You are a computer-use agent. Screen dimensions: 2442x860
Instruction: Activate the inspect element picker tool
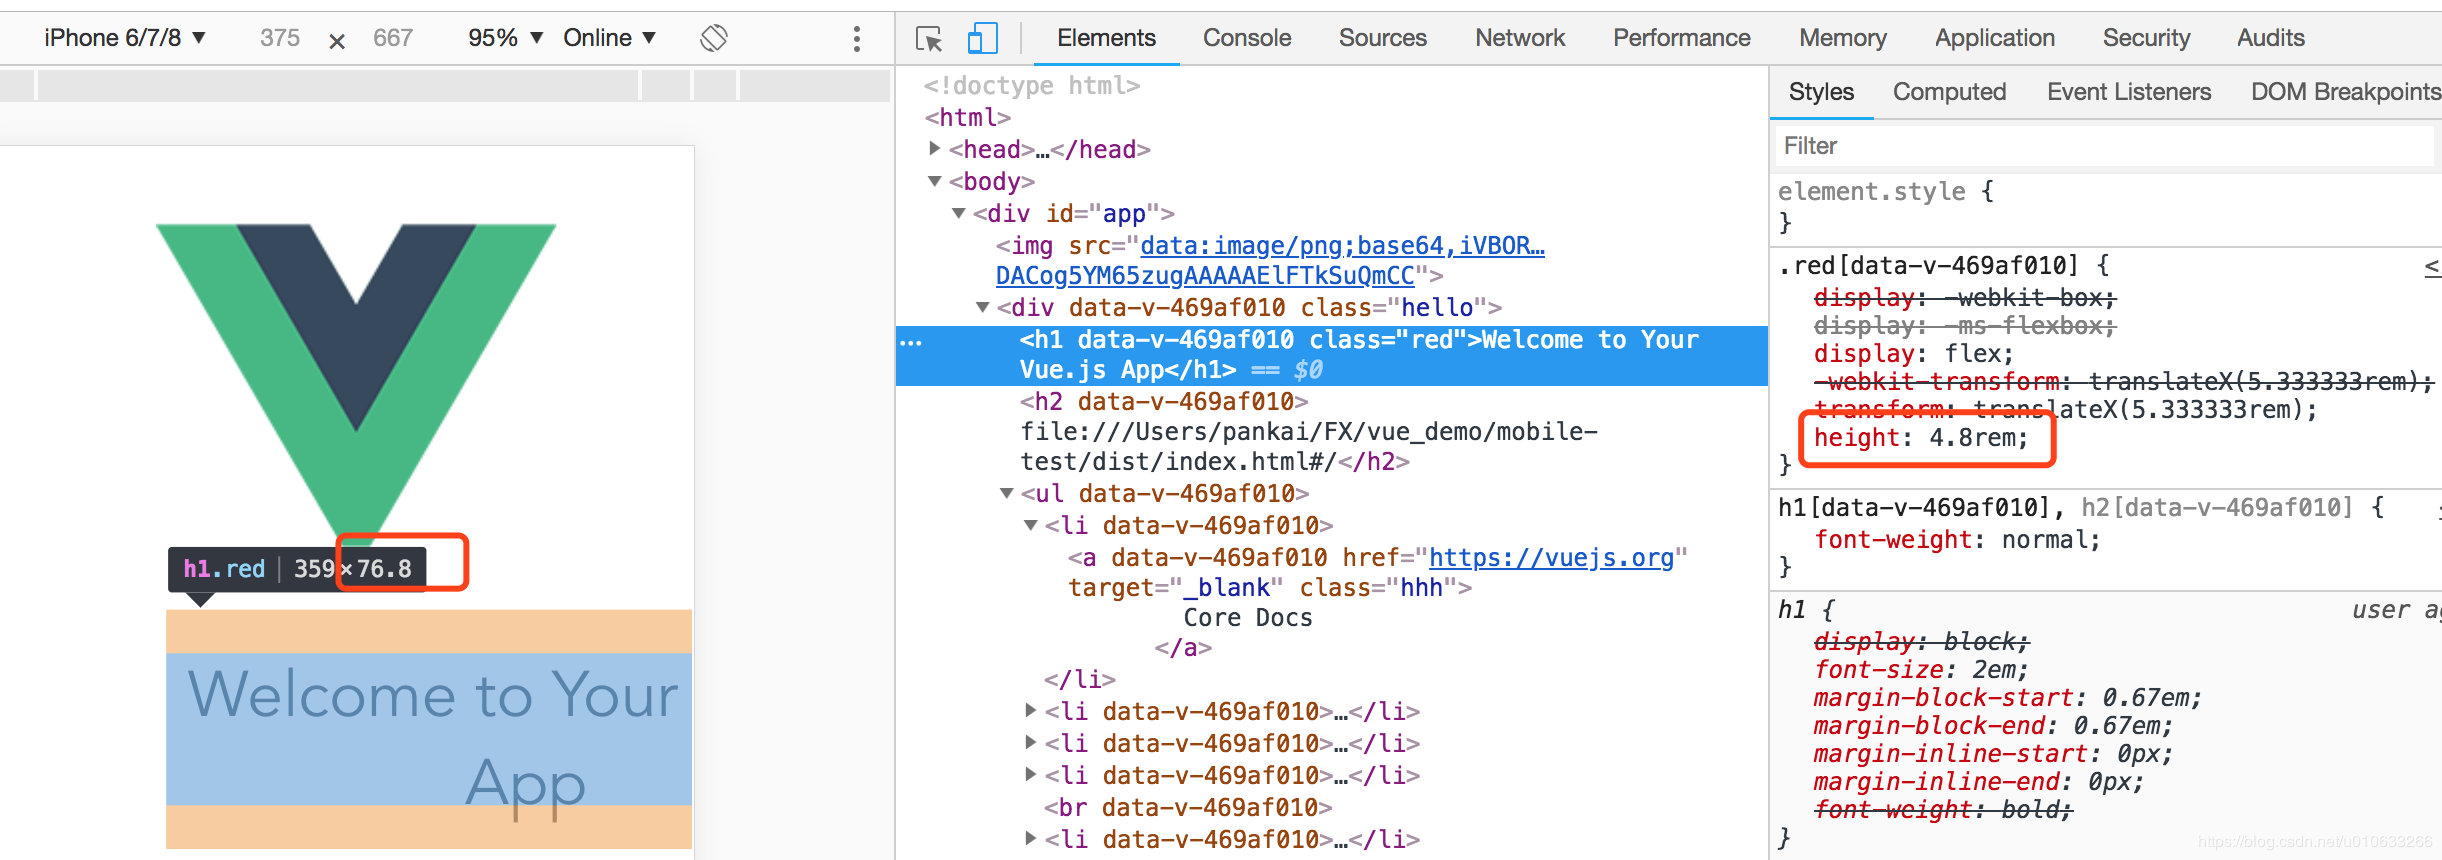929,38
